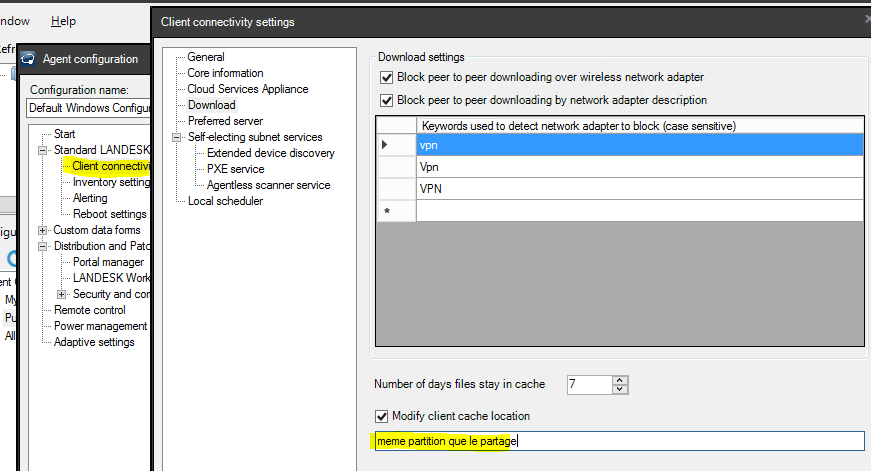Collapse the Self-electing subnet services node

(177, 137)
